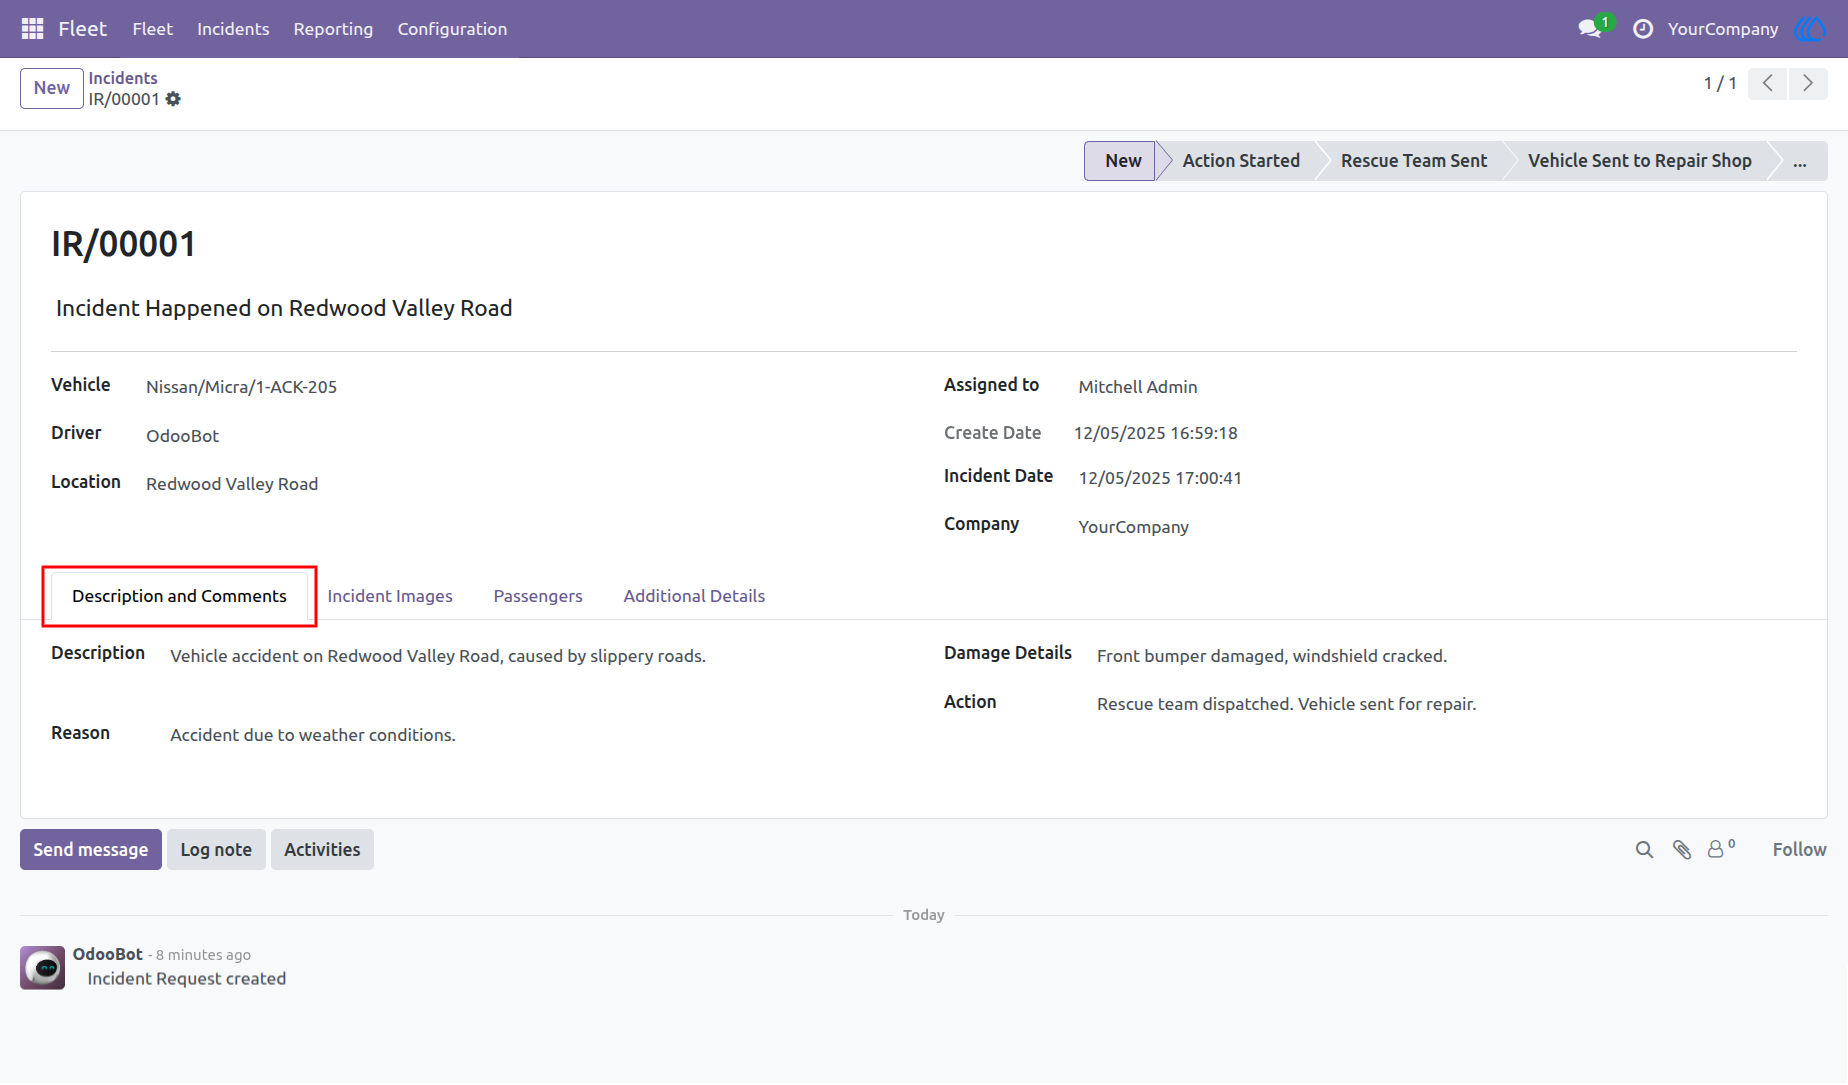Create a New incident record

[x=52, y=88]
